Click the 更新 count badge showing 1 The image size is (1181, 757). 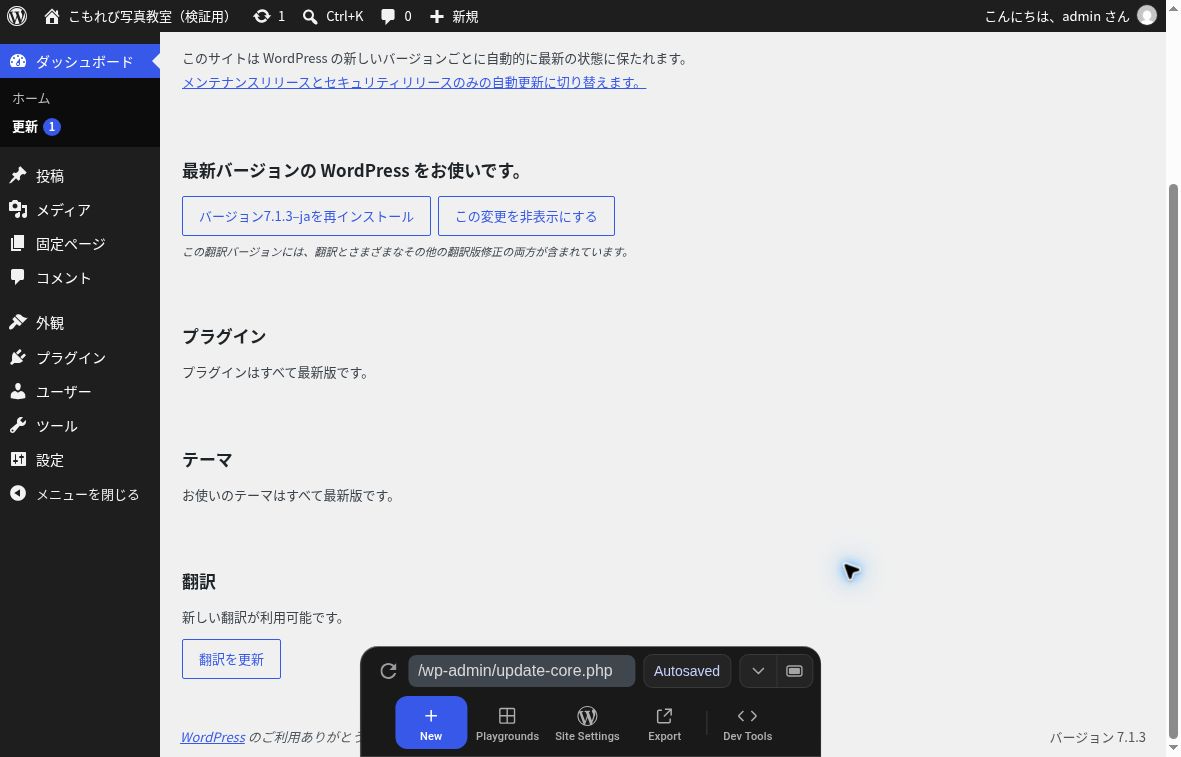coord(52,127)
